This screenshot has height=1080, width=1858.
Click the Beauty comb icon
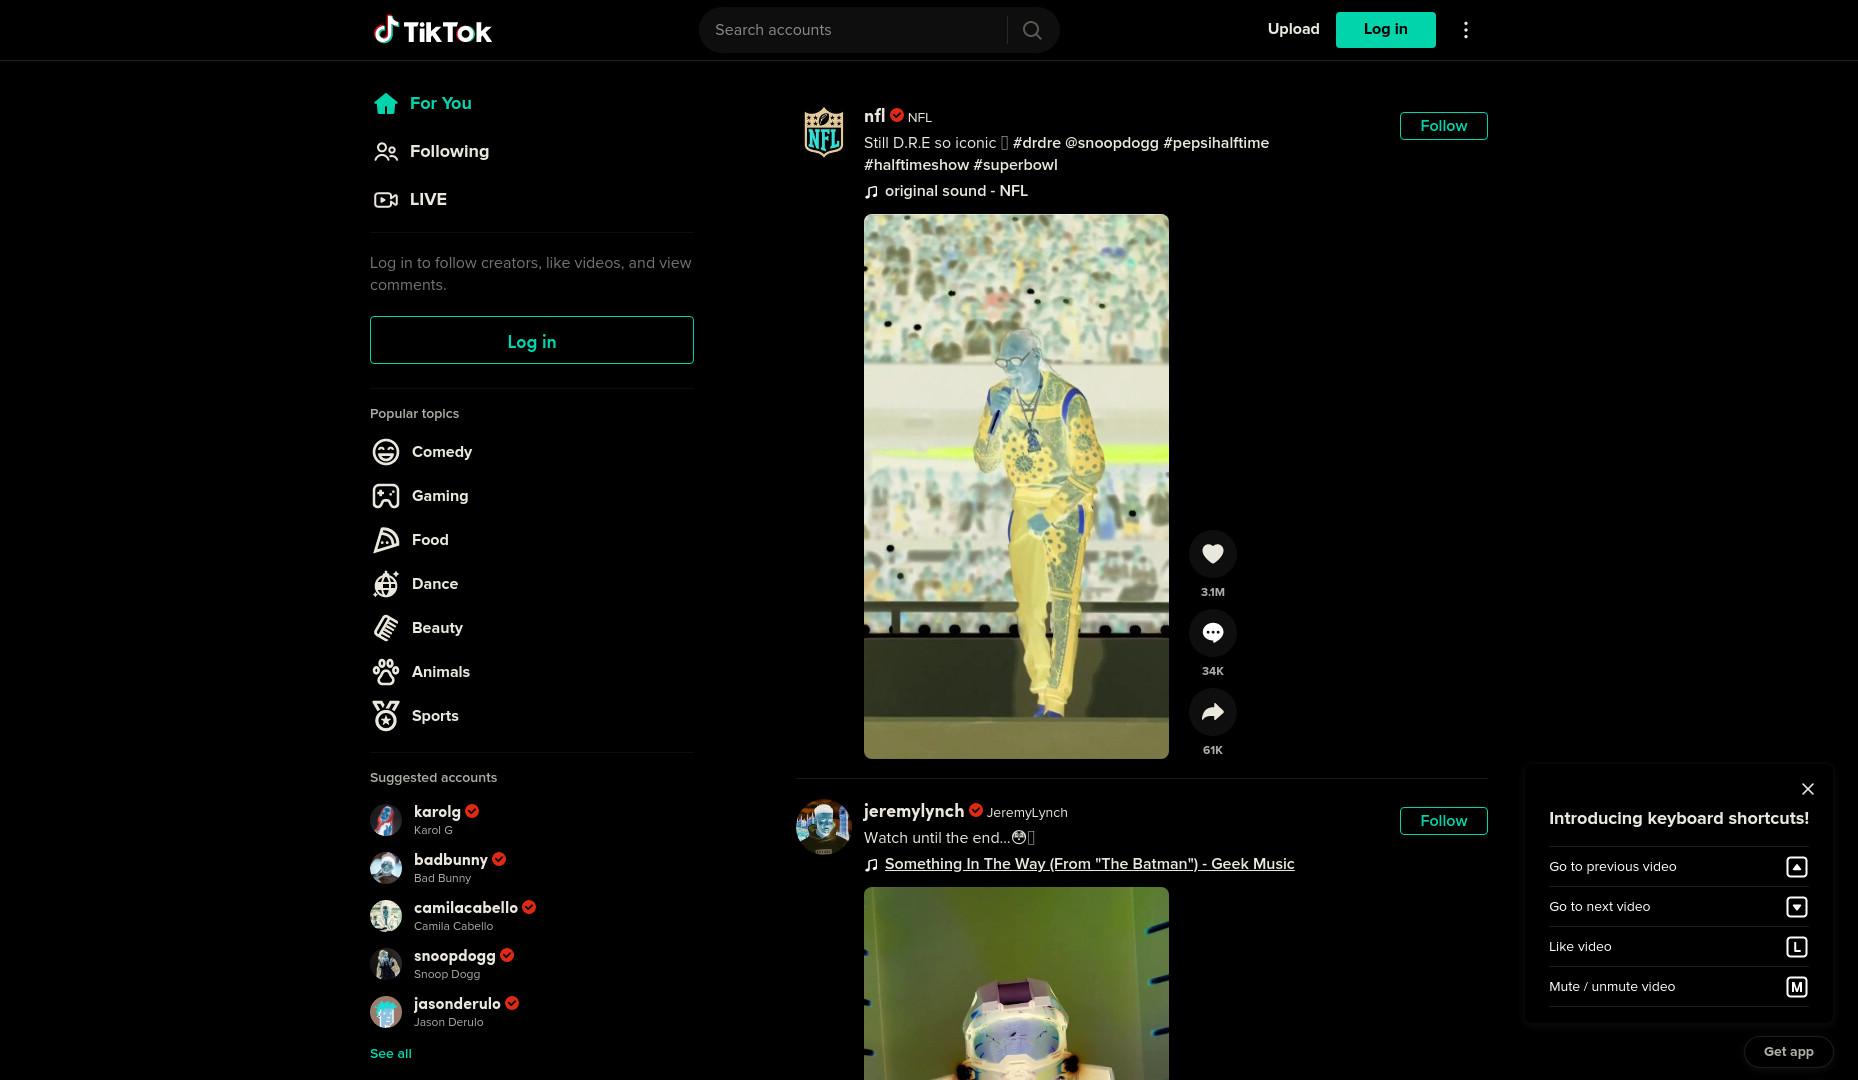point(386,628)
